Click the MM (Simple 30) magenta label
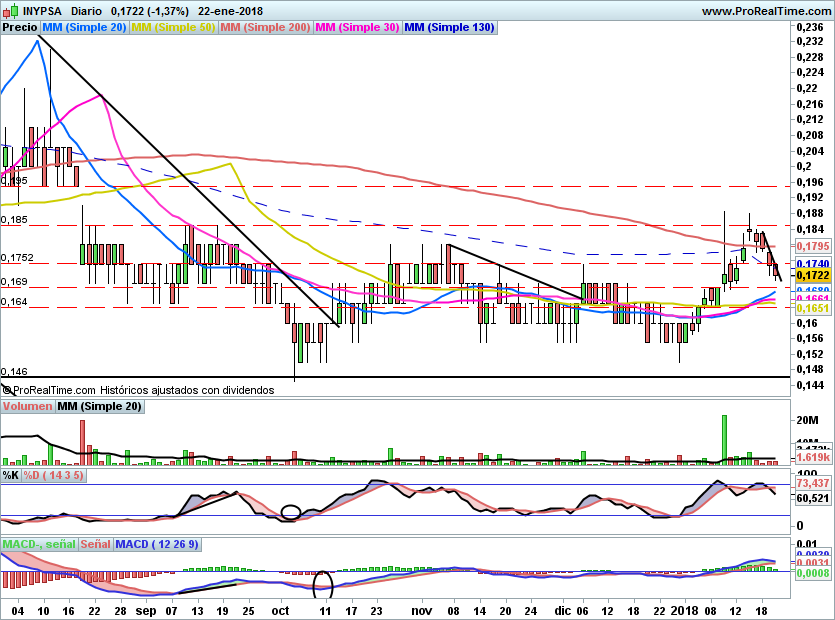The width and height of the screenshot is (835, 620). pos(357,28)
